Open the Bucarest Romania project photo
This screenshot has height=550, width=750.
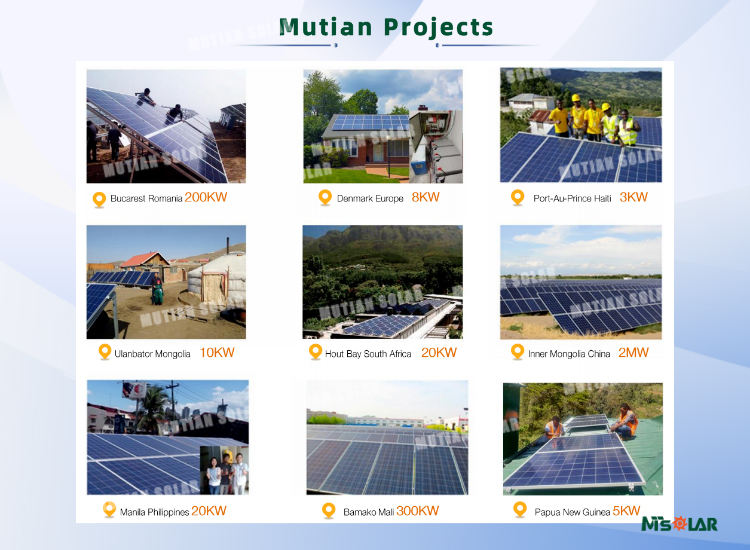[x=166, y=126]
